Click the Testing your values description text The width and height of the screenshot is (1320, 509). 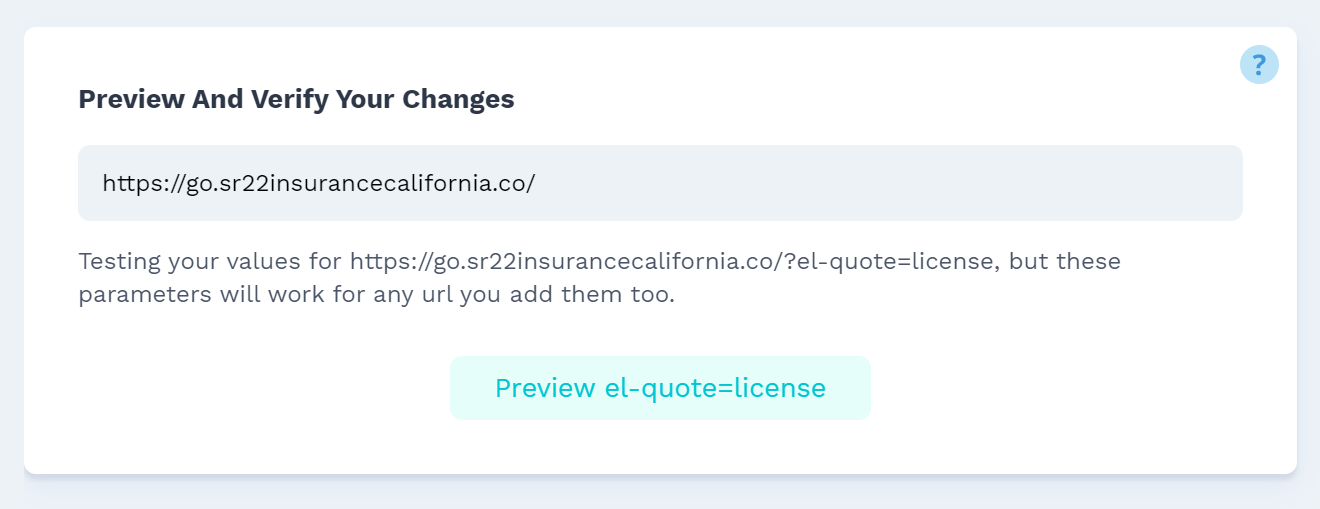[x=600, y=279]
